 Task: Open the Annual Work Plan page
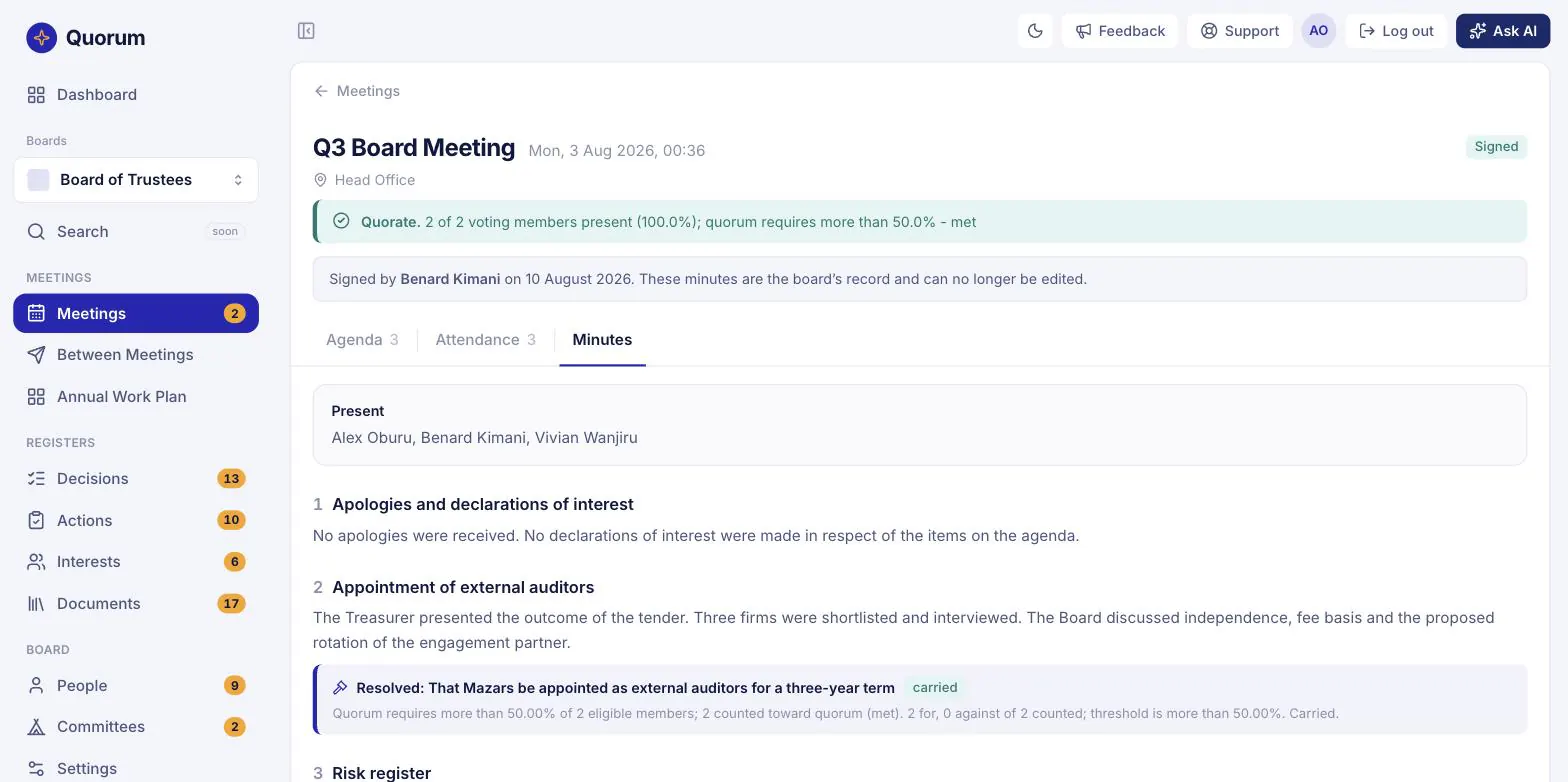point(136,397)
